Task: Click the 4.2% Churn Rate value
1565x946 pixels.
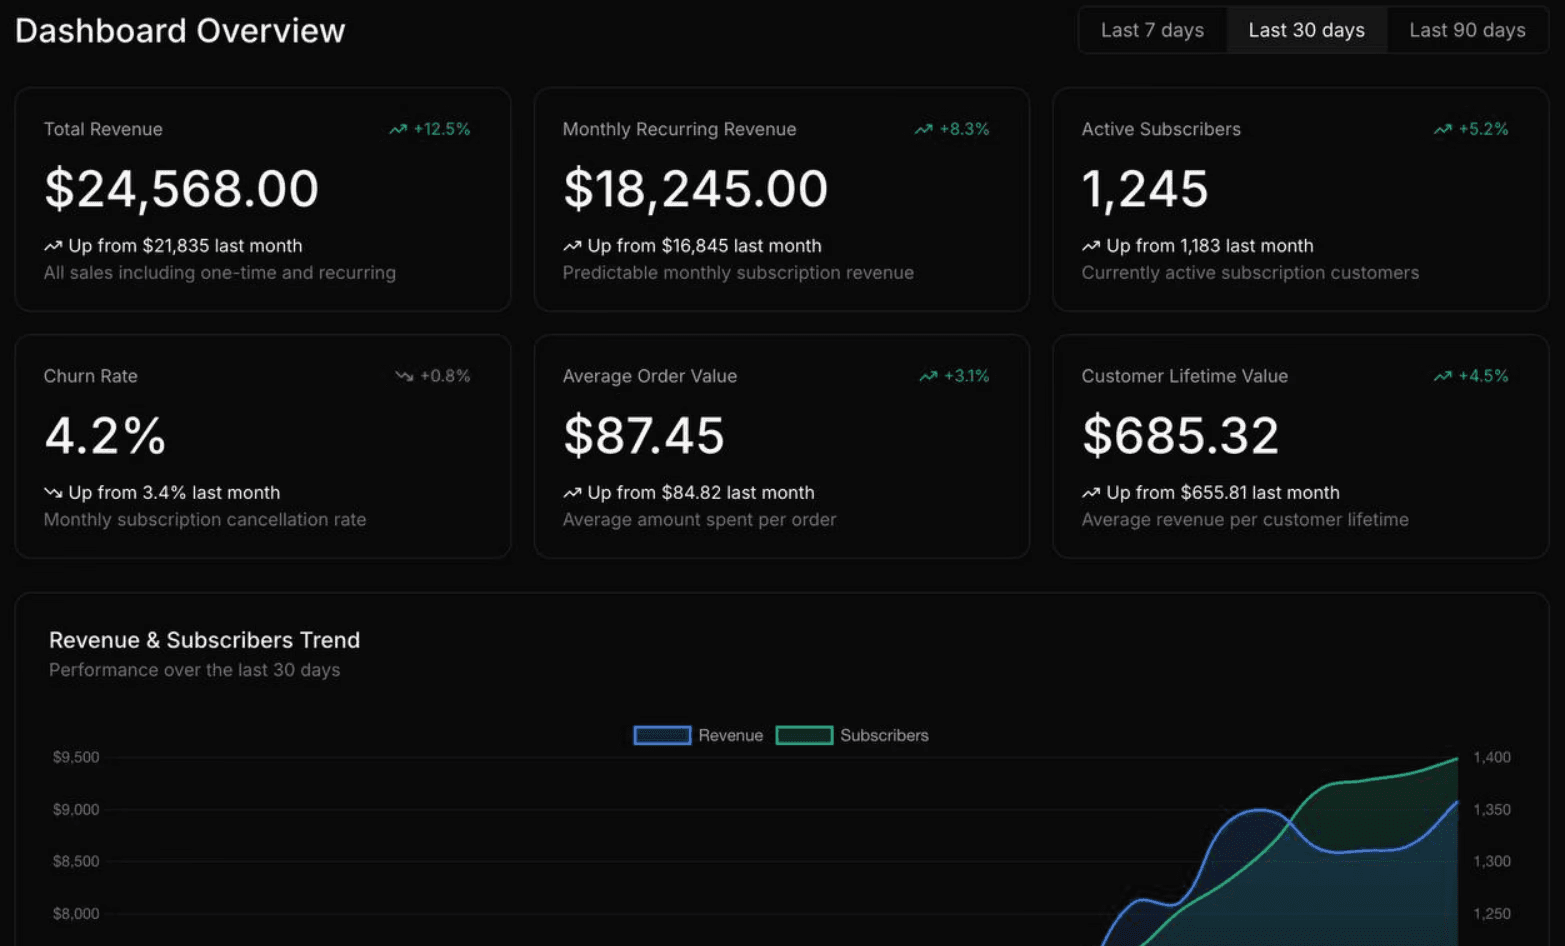Action: [105, 436]
